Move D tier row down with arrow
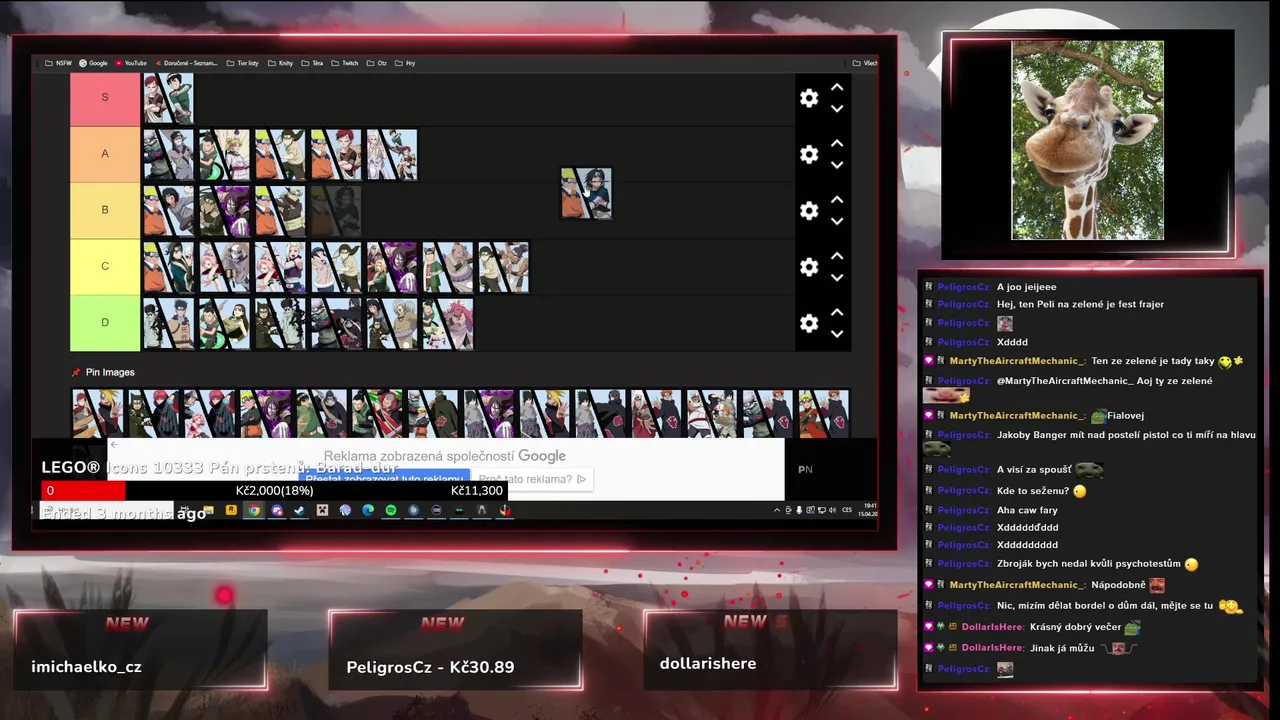The width and height of the screenshot is (1280, 720). click(x=837, y=334)
